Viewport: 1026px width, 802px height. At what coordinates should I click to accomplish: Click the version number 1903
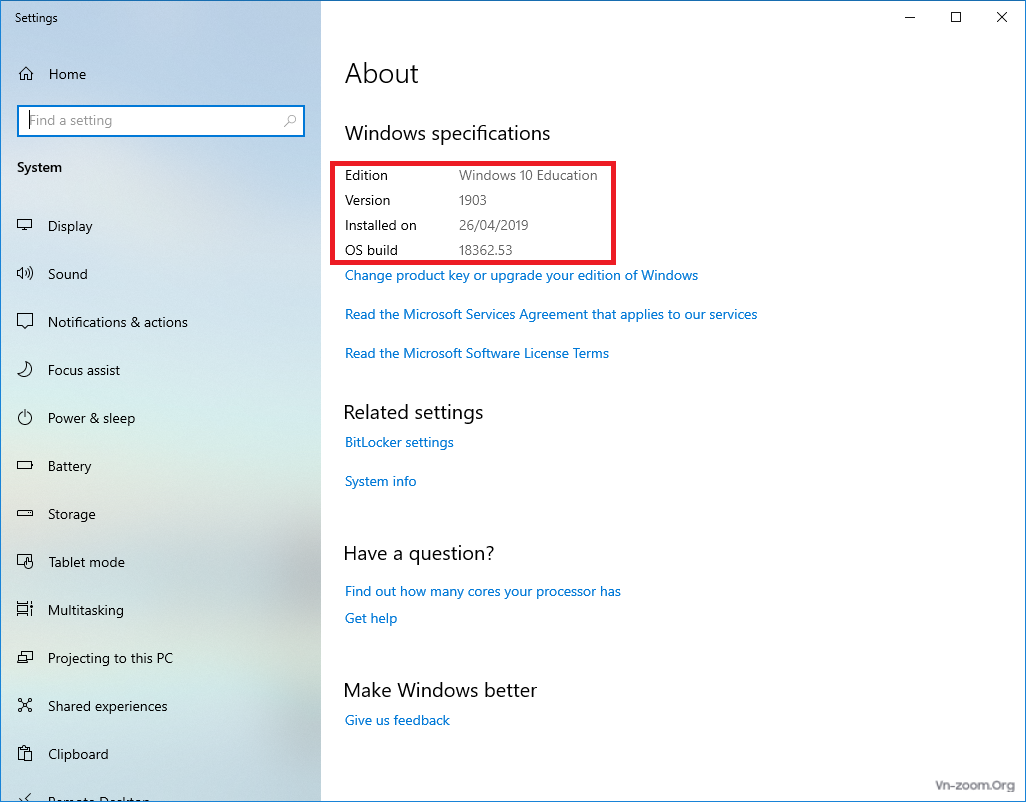pos(472,200)
